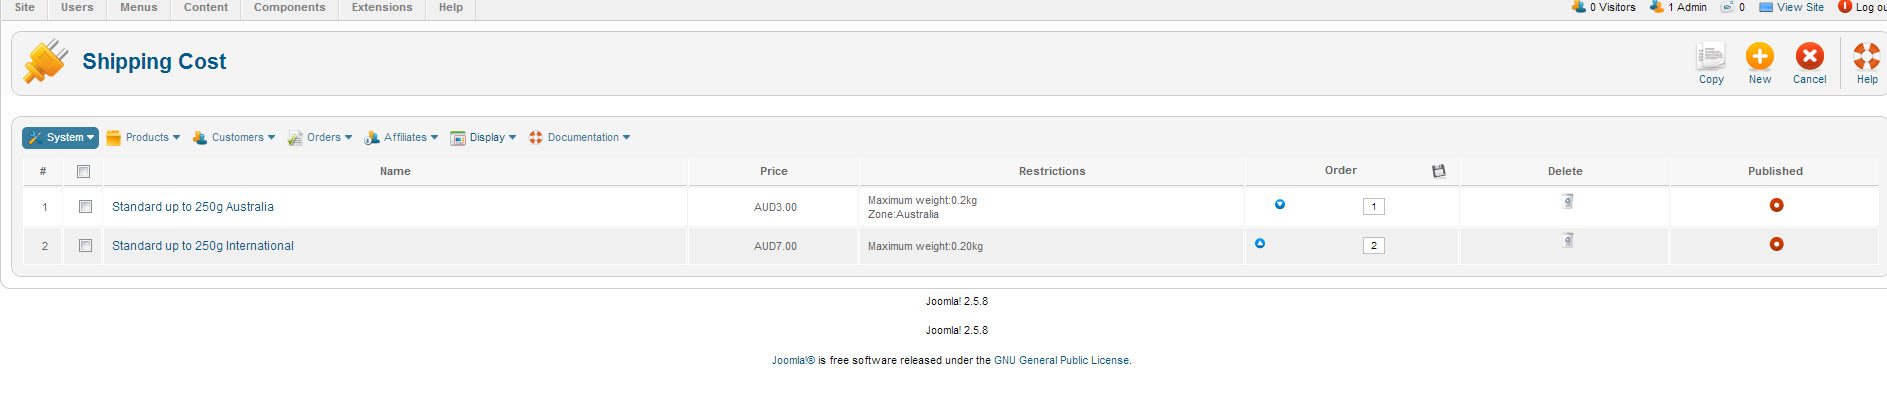Click the save order disk icon
The width and height of the screenshot is (1887, 409).
1438,171
